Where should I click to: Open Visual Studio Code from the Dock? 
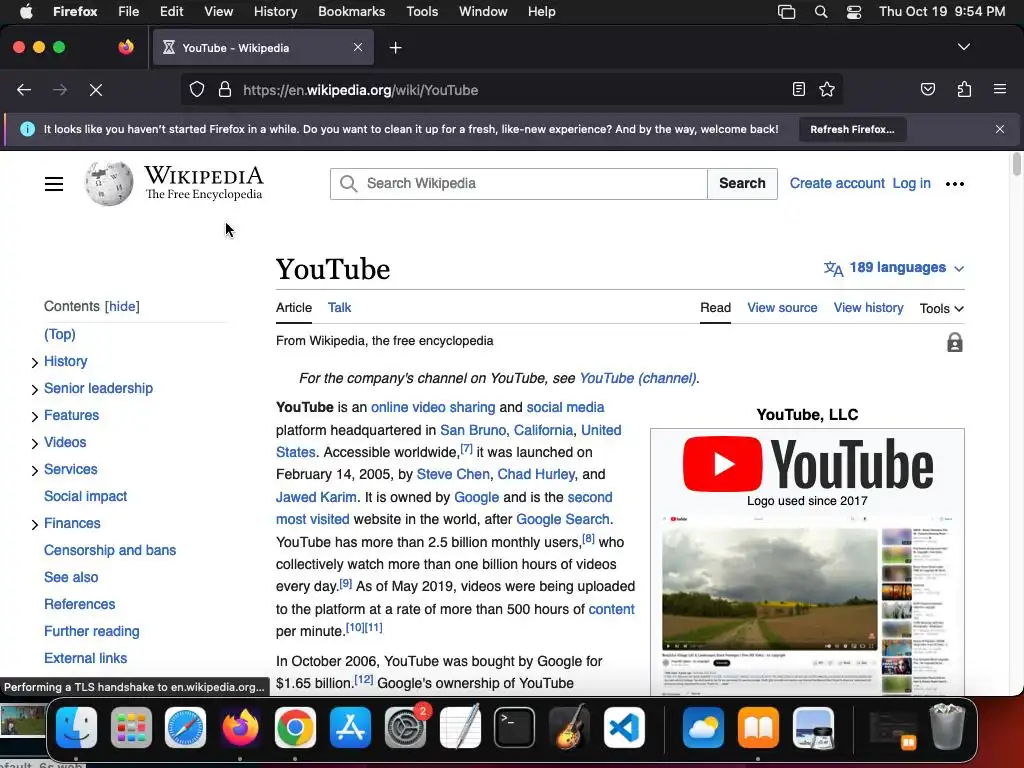click(x=624, y=727)
